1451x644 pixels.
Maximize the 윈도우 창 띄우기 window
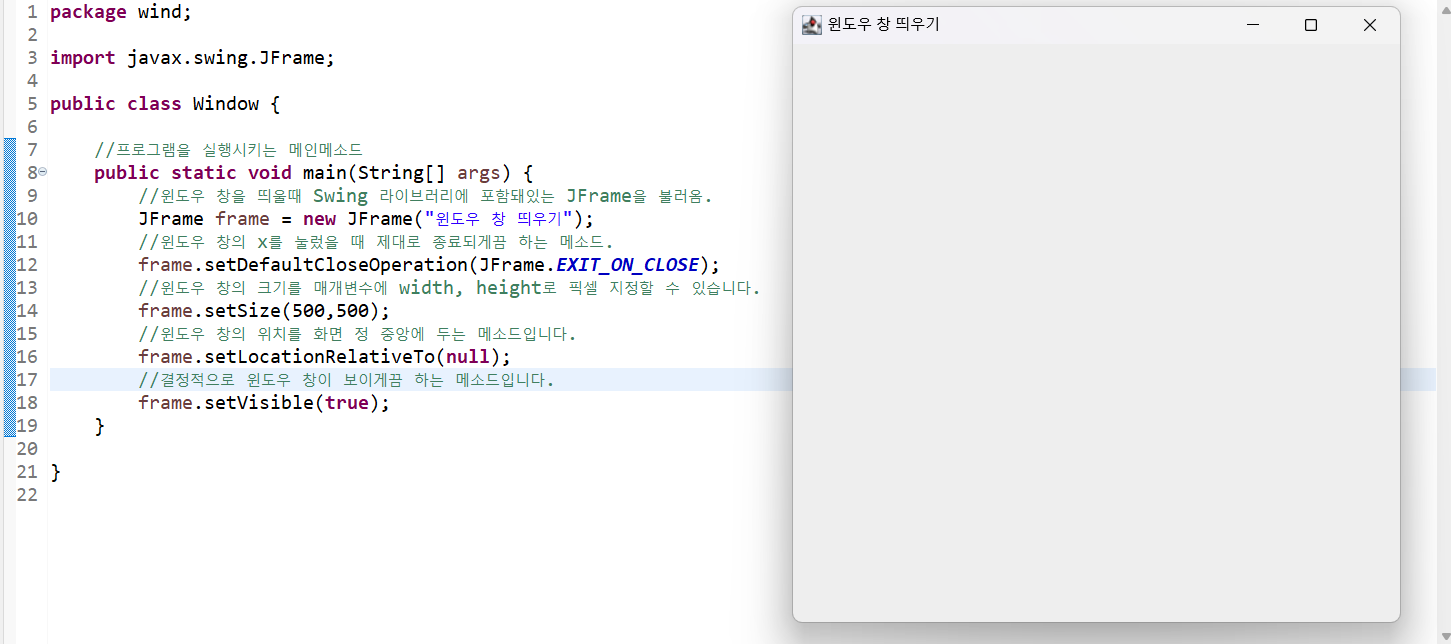point(1310,25)
